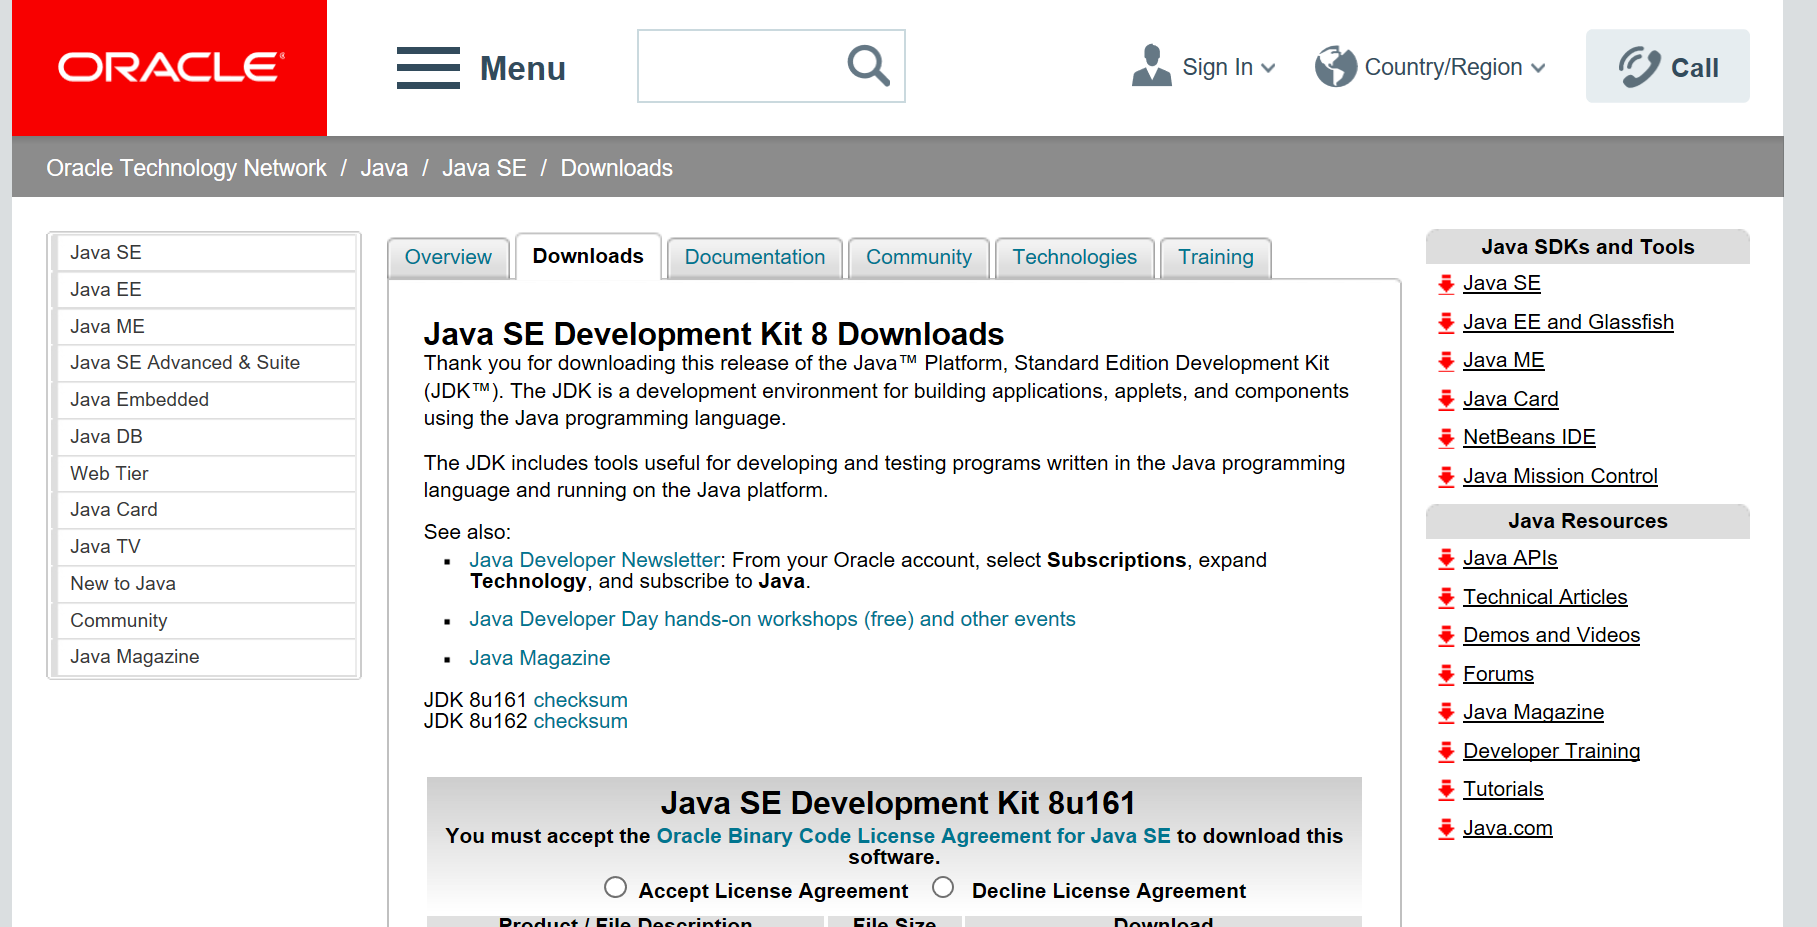Open the Training tab
Viewport: 1817px width, 927px height.
coord(1216,258)
